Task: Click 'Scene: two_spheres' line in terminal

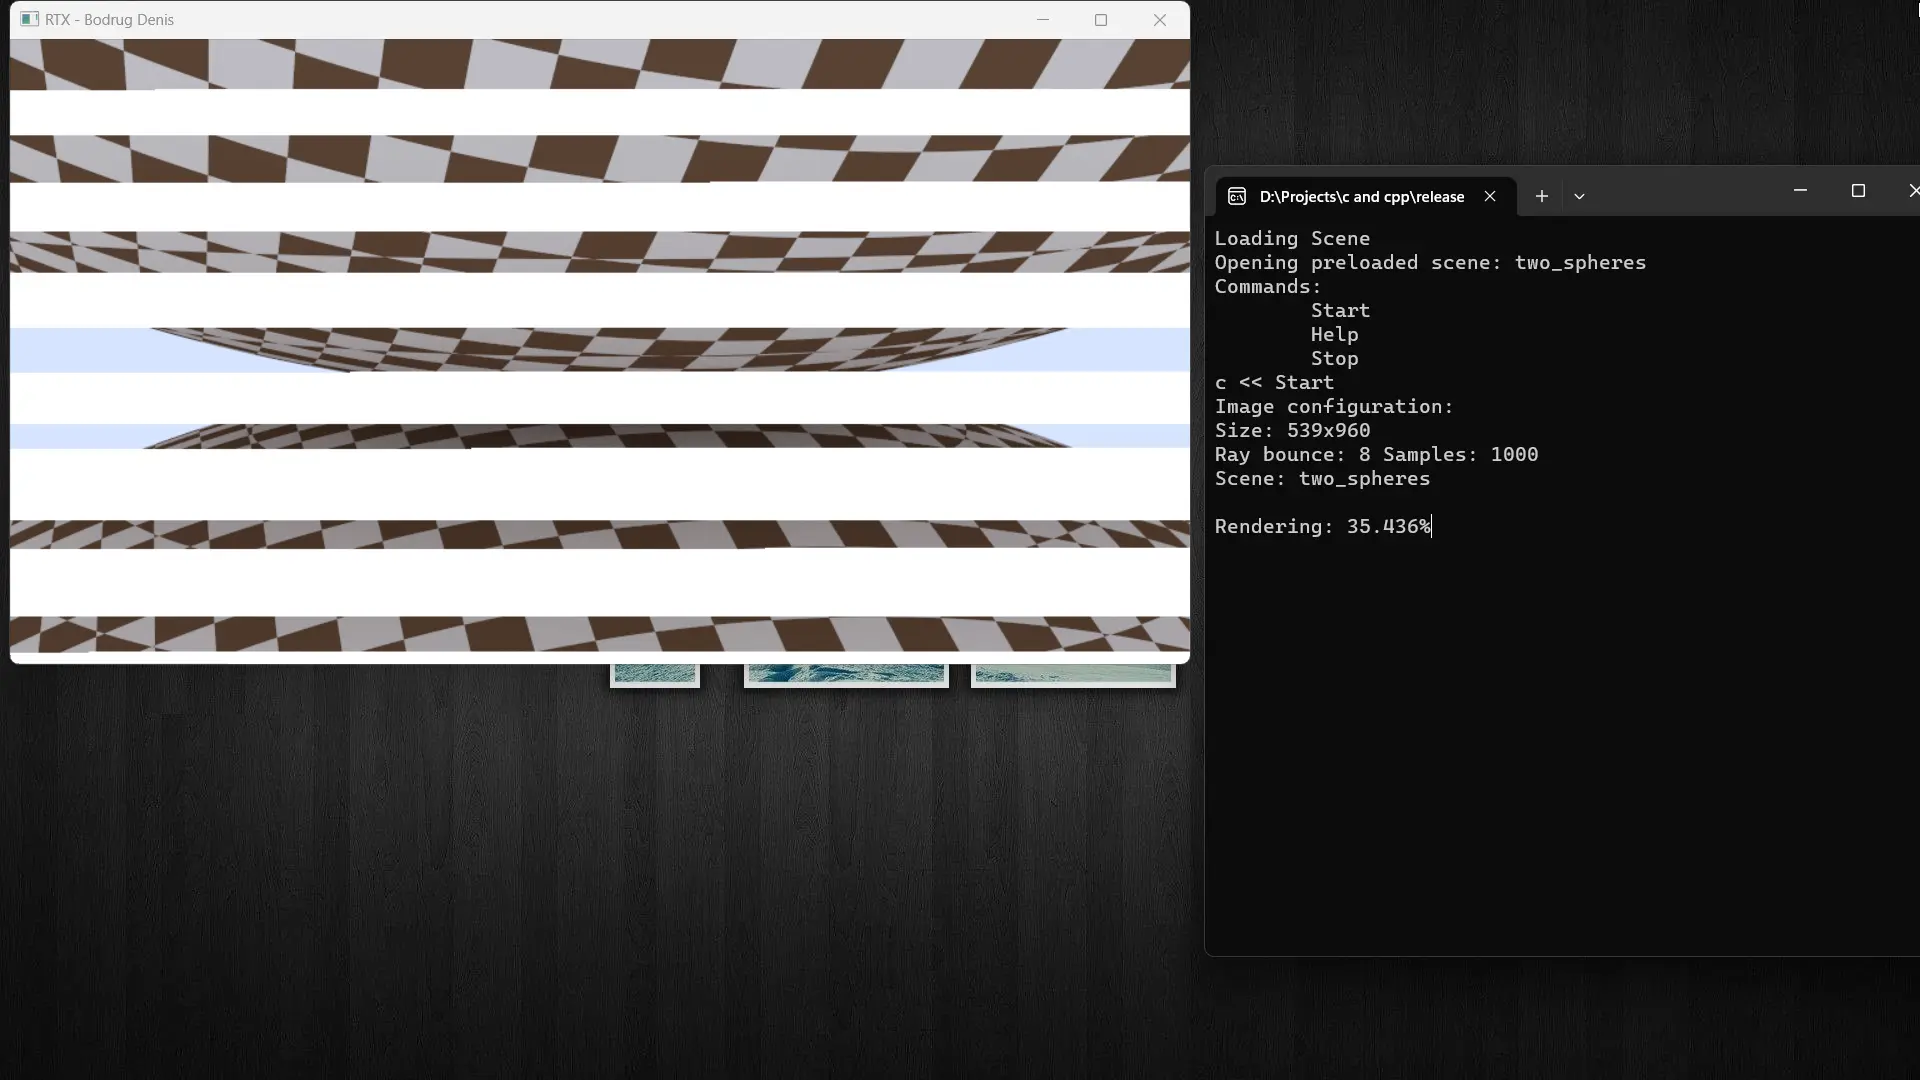Action: point(1322,478)
